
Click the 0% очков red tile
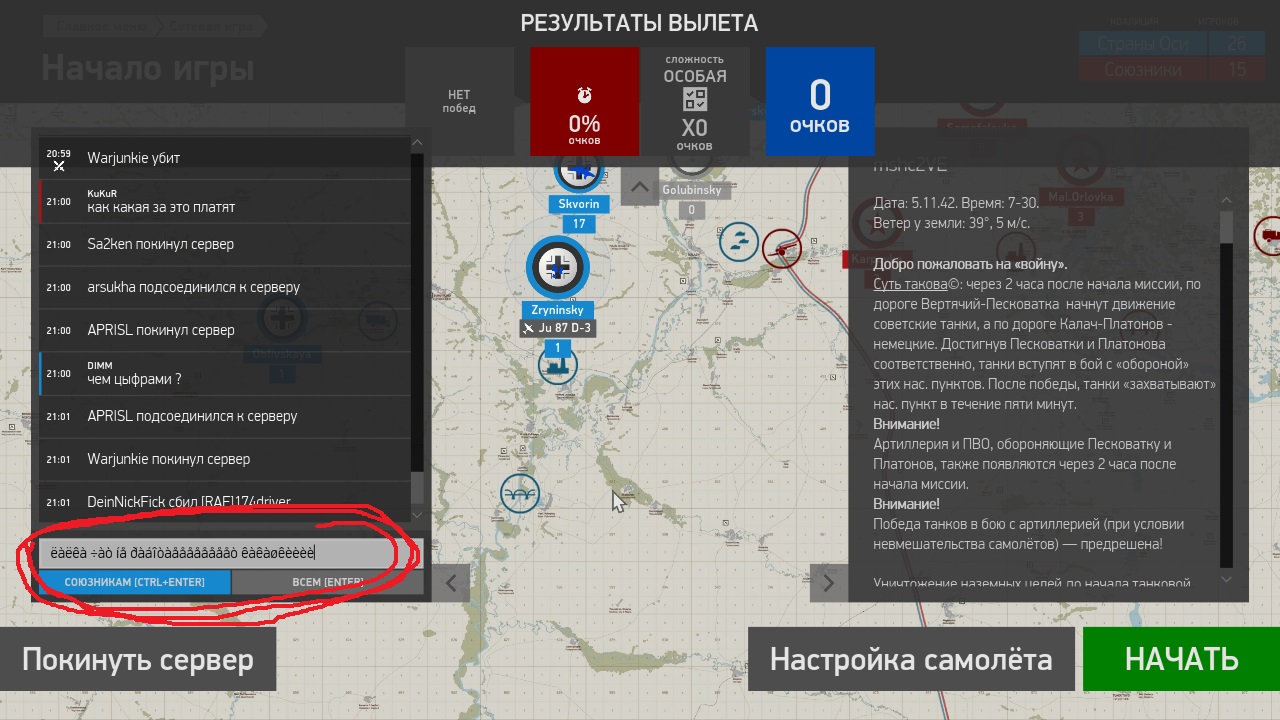(584, 102)
